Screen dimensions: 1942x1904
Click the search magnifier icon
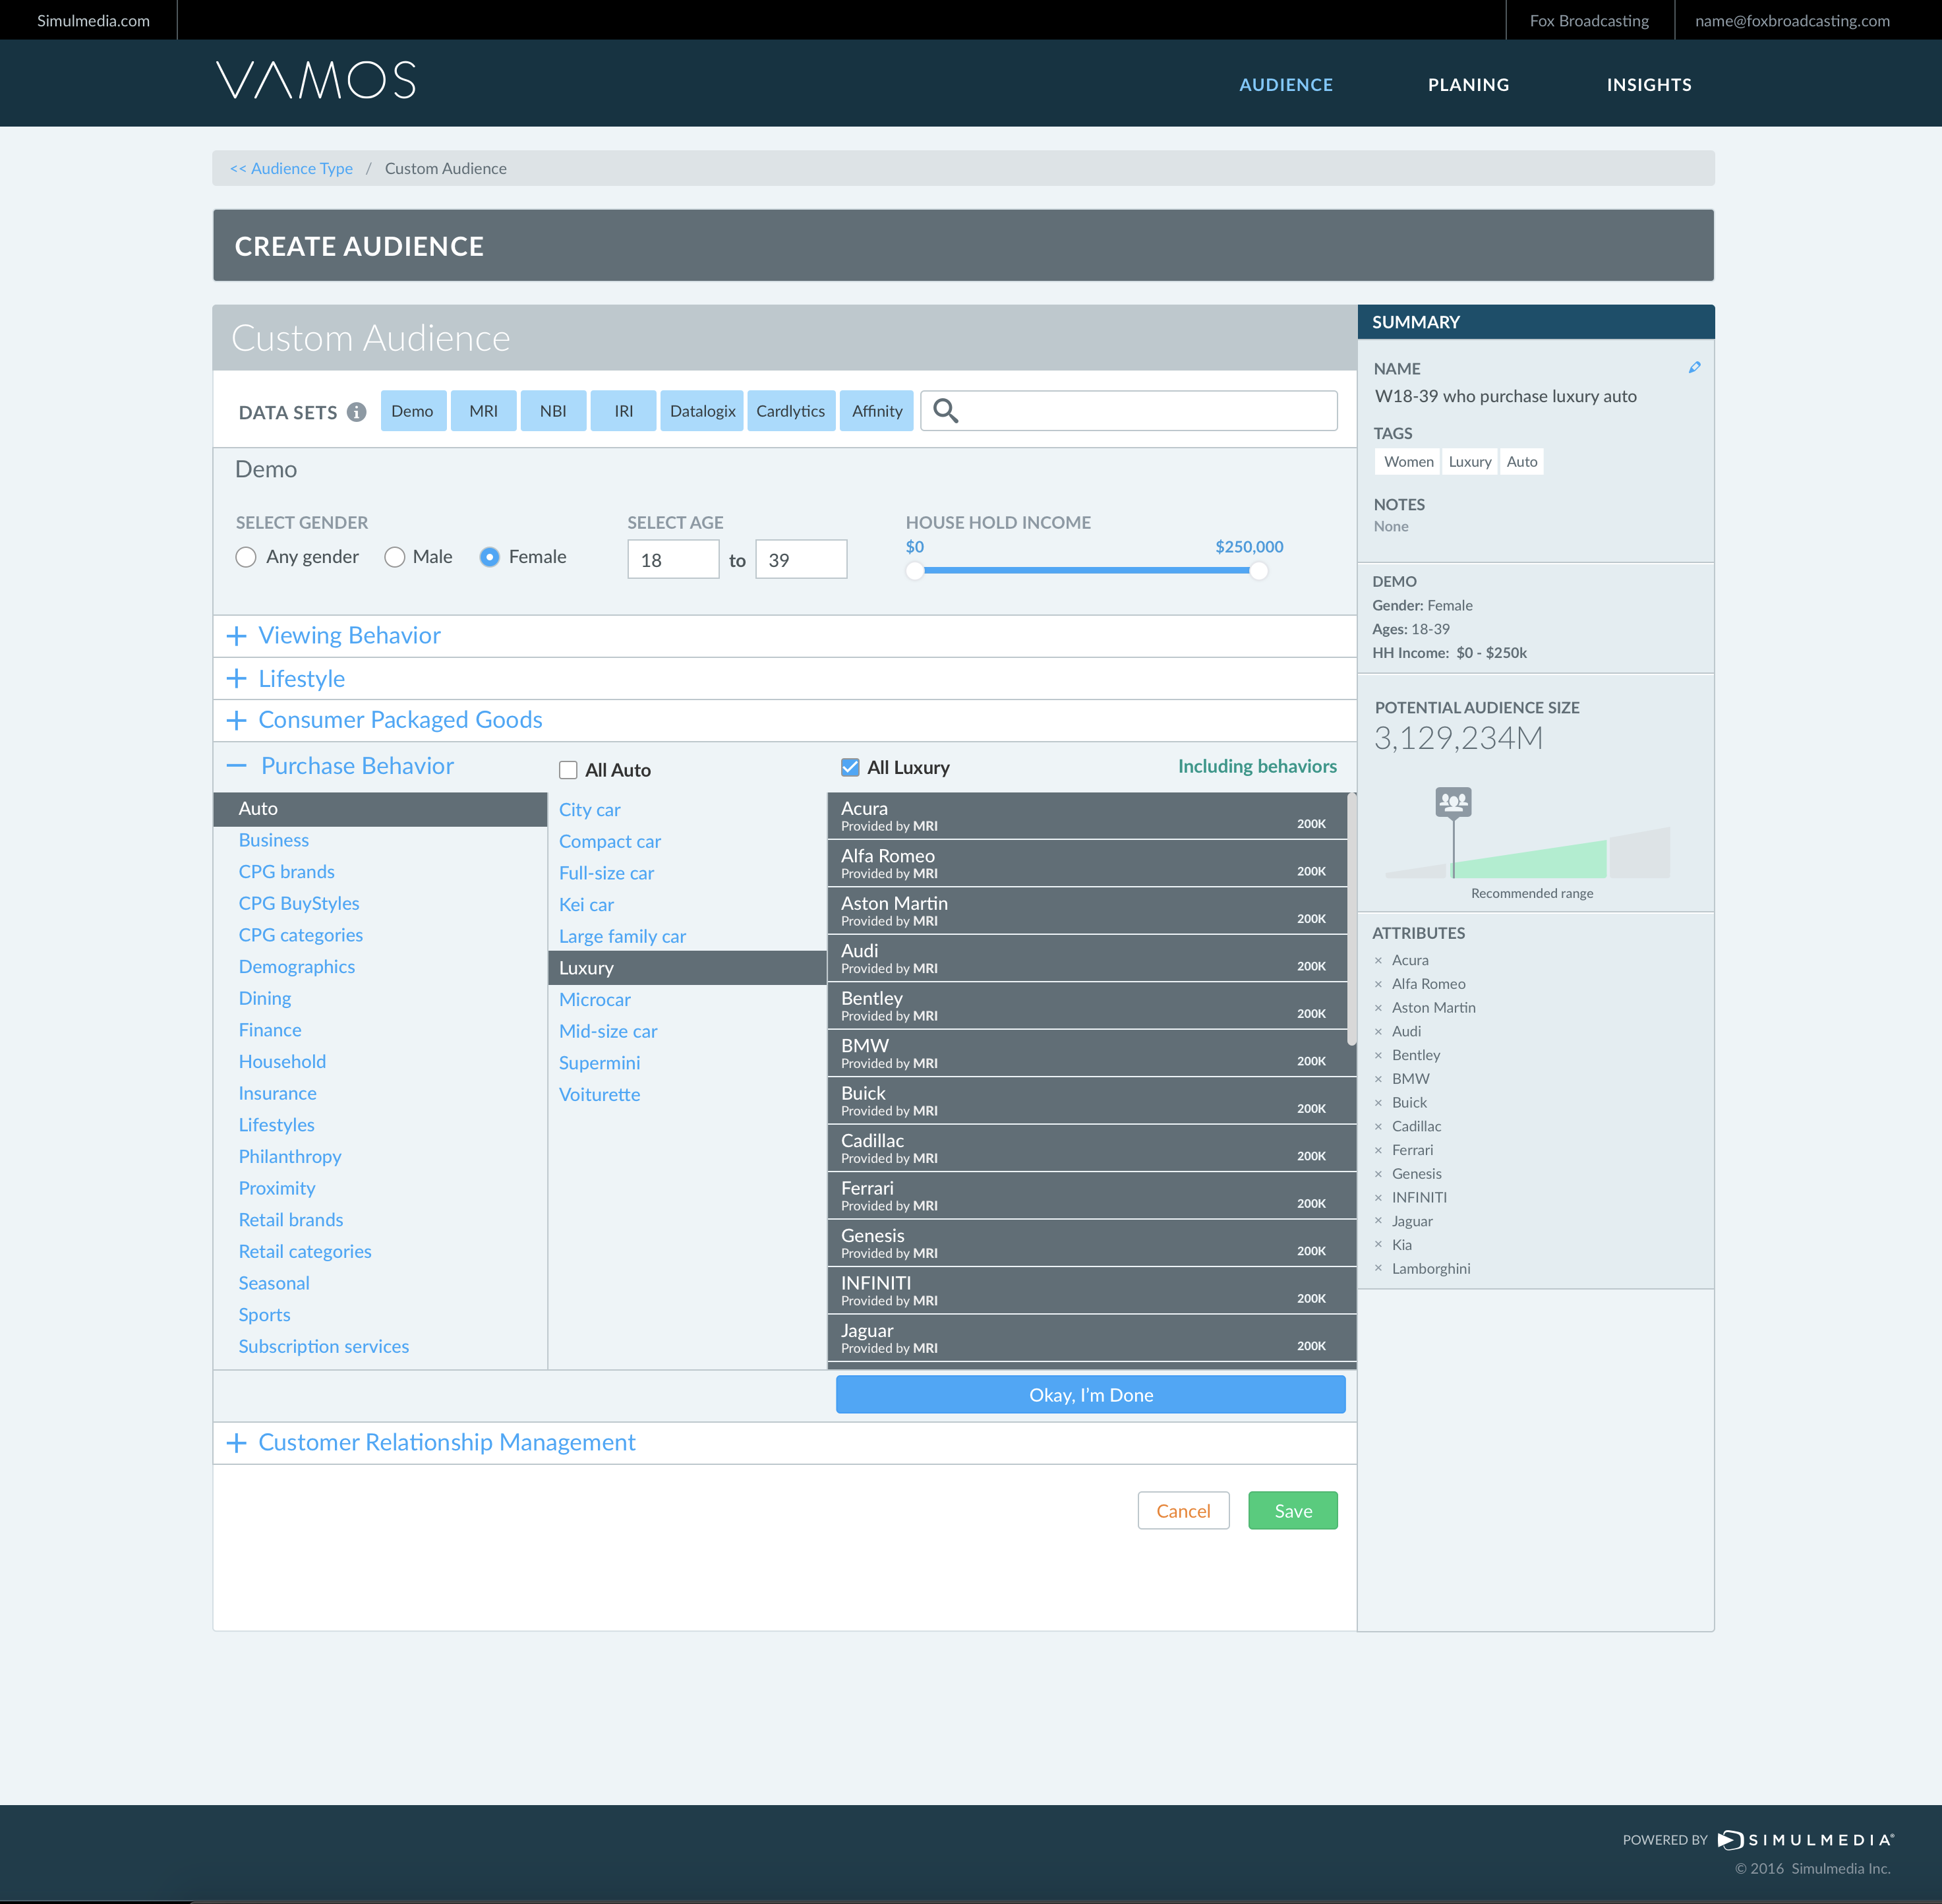tap(945, 411)
